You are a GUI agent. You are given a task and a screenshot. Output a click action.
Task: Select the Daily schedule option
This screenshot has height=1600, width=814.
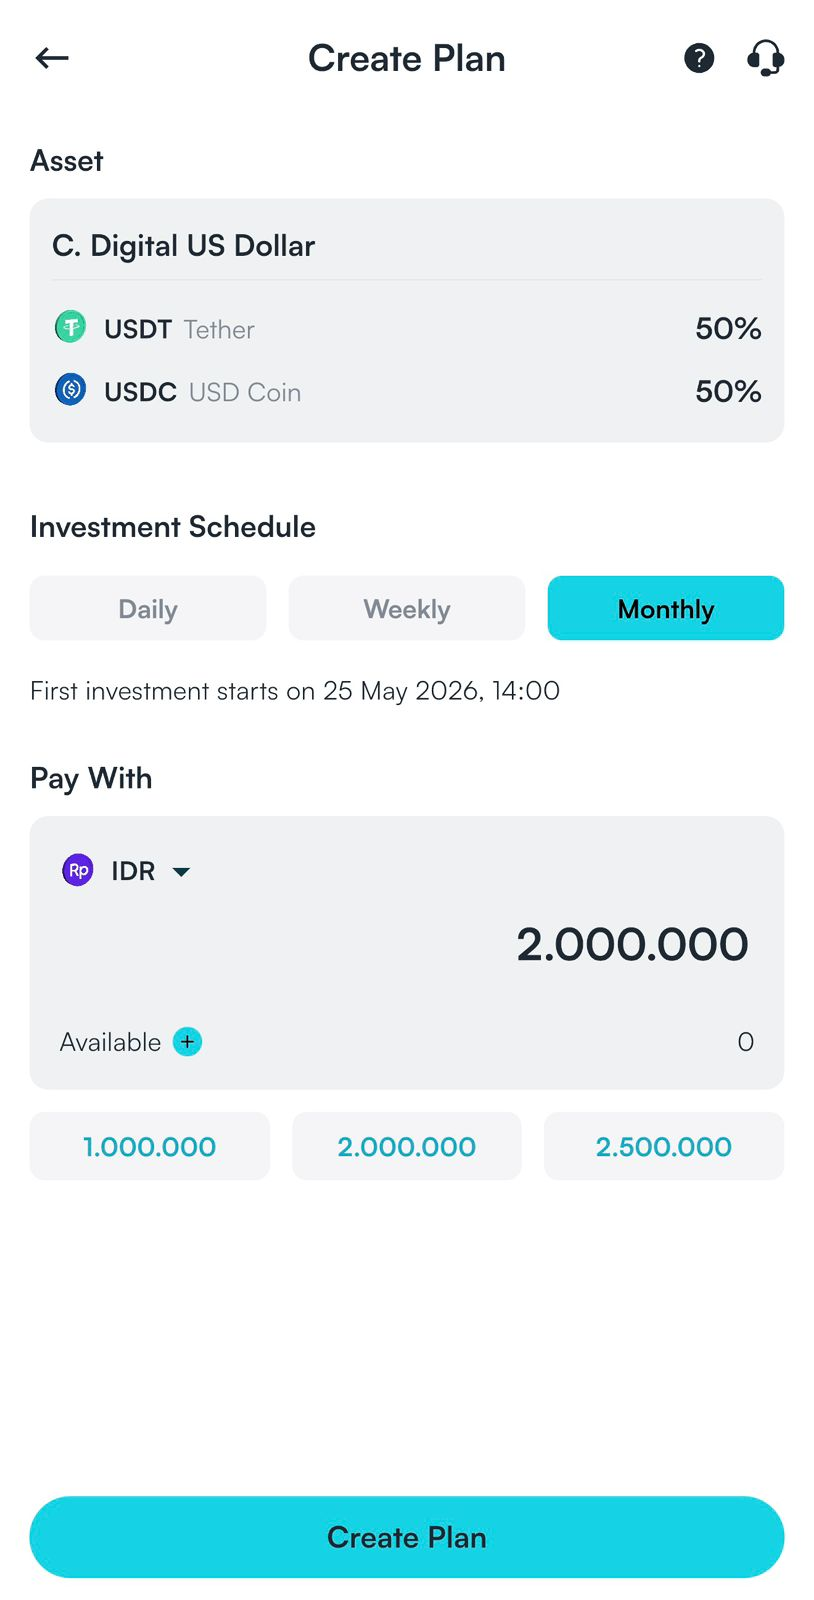tap(148, 608)
